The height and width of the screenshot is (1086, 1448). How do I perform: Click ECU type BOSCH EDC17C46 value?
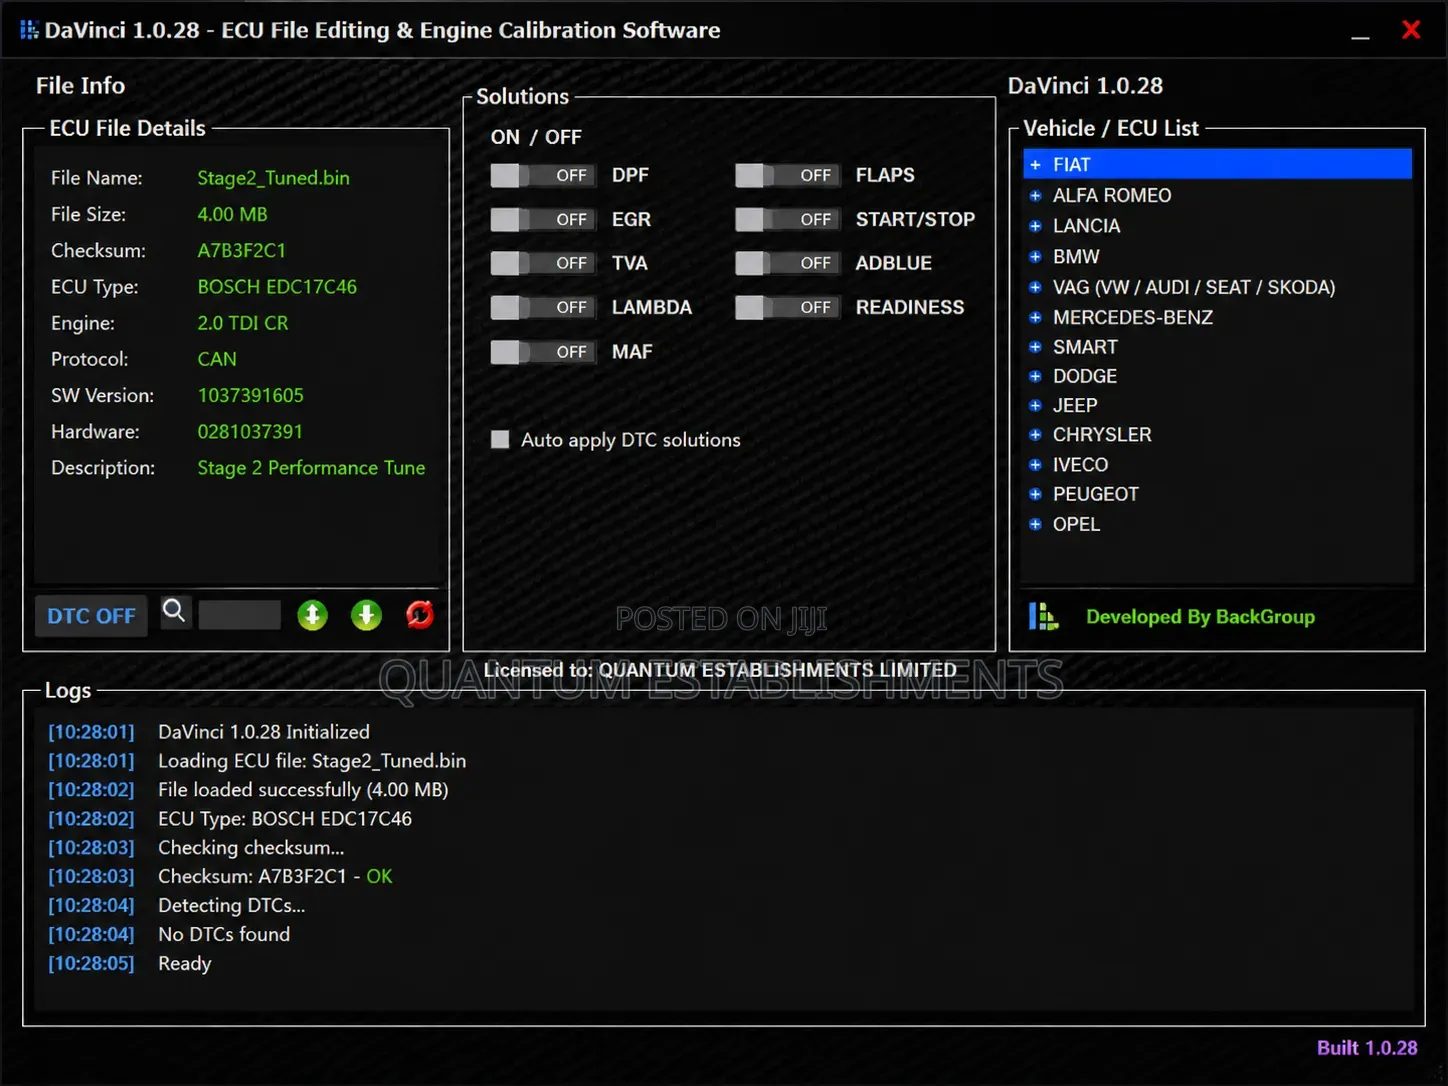[x=277, y=287]
